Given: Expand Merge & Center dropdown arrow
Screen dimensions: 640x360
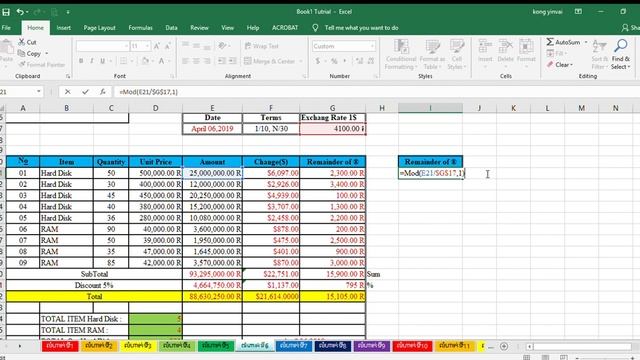Looking at the screenshot, I should (x=301, y=61).
